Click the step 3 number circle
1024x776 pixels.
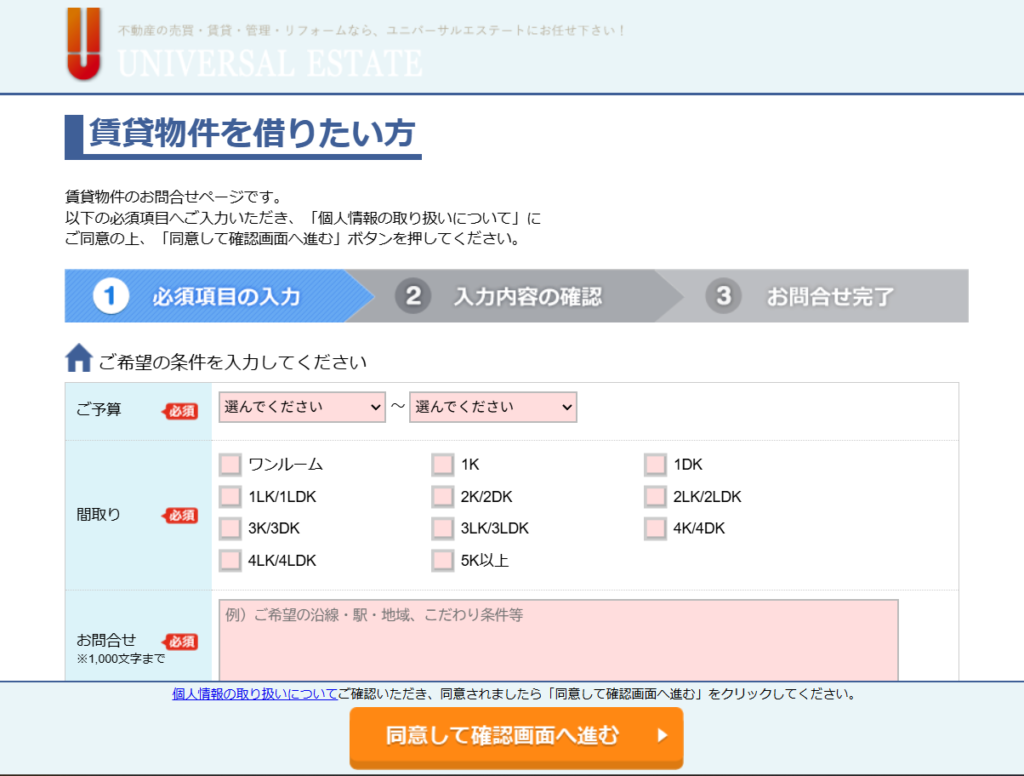pos(724,296)
